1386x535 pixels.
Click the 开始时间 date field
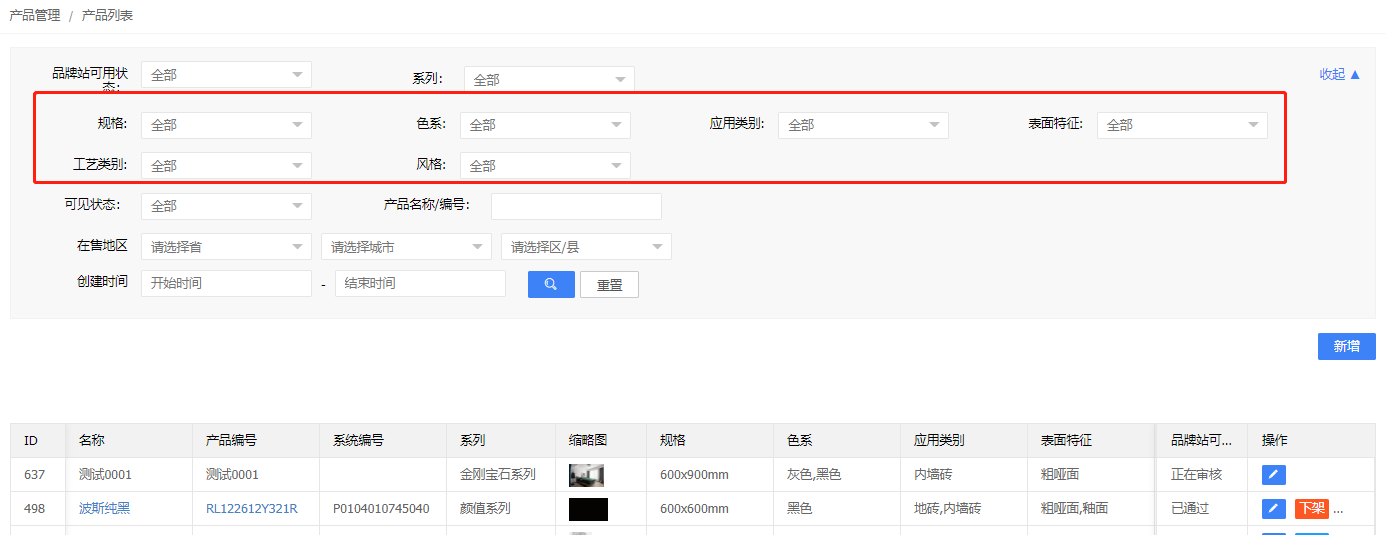click(226, 284)
